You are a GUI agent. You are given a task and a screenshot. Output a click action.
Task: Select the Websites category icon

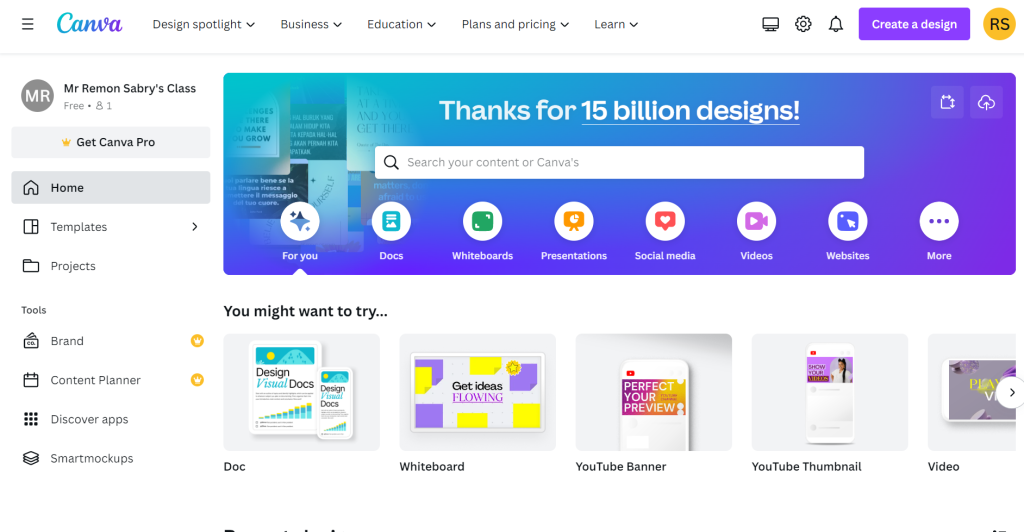click(x=848, y=221)
